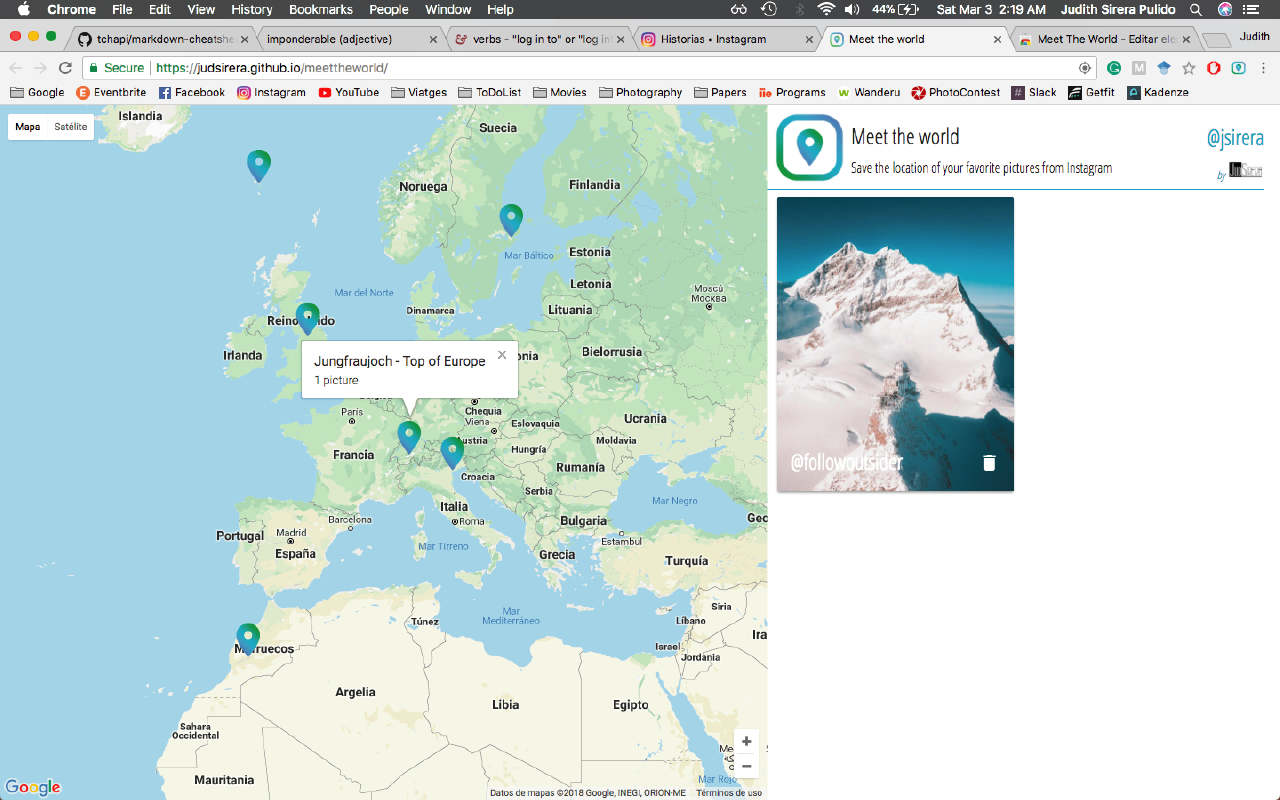Open the File menu
This screenshot has width=1280, height=800.
[122, 10]
